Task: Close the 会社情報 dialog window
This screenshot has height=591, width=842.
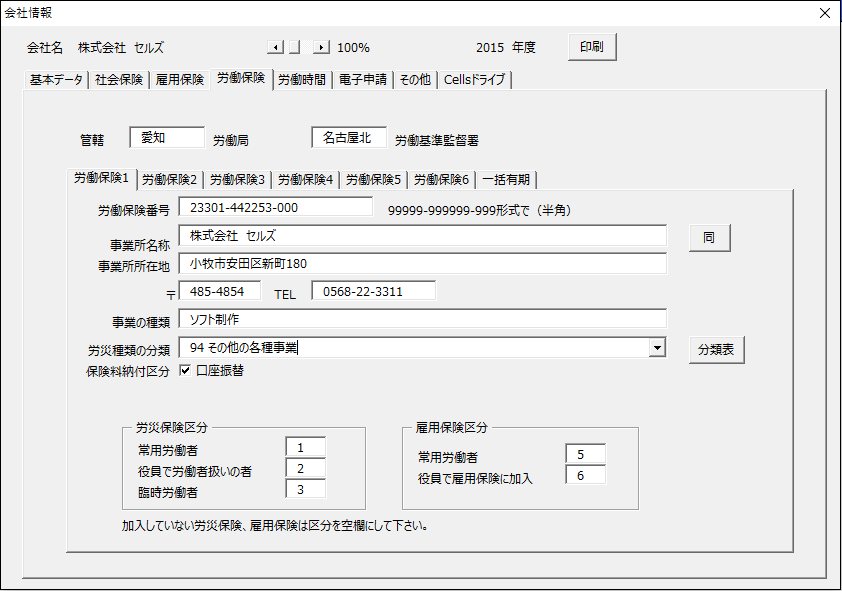Action: 824,13
